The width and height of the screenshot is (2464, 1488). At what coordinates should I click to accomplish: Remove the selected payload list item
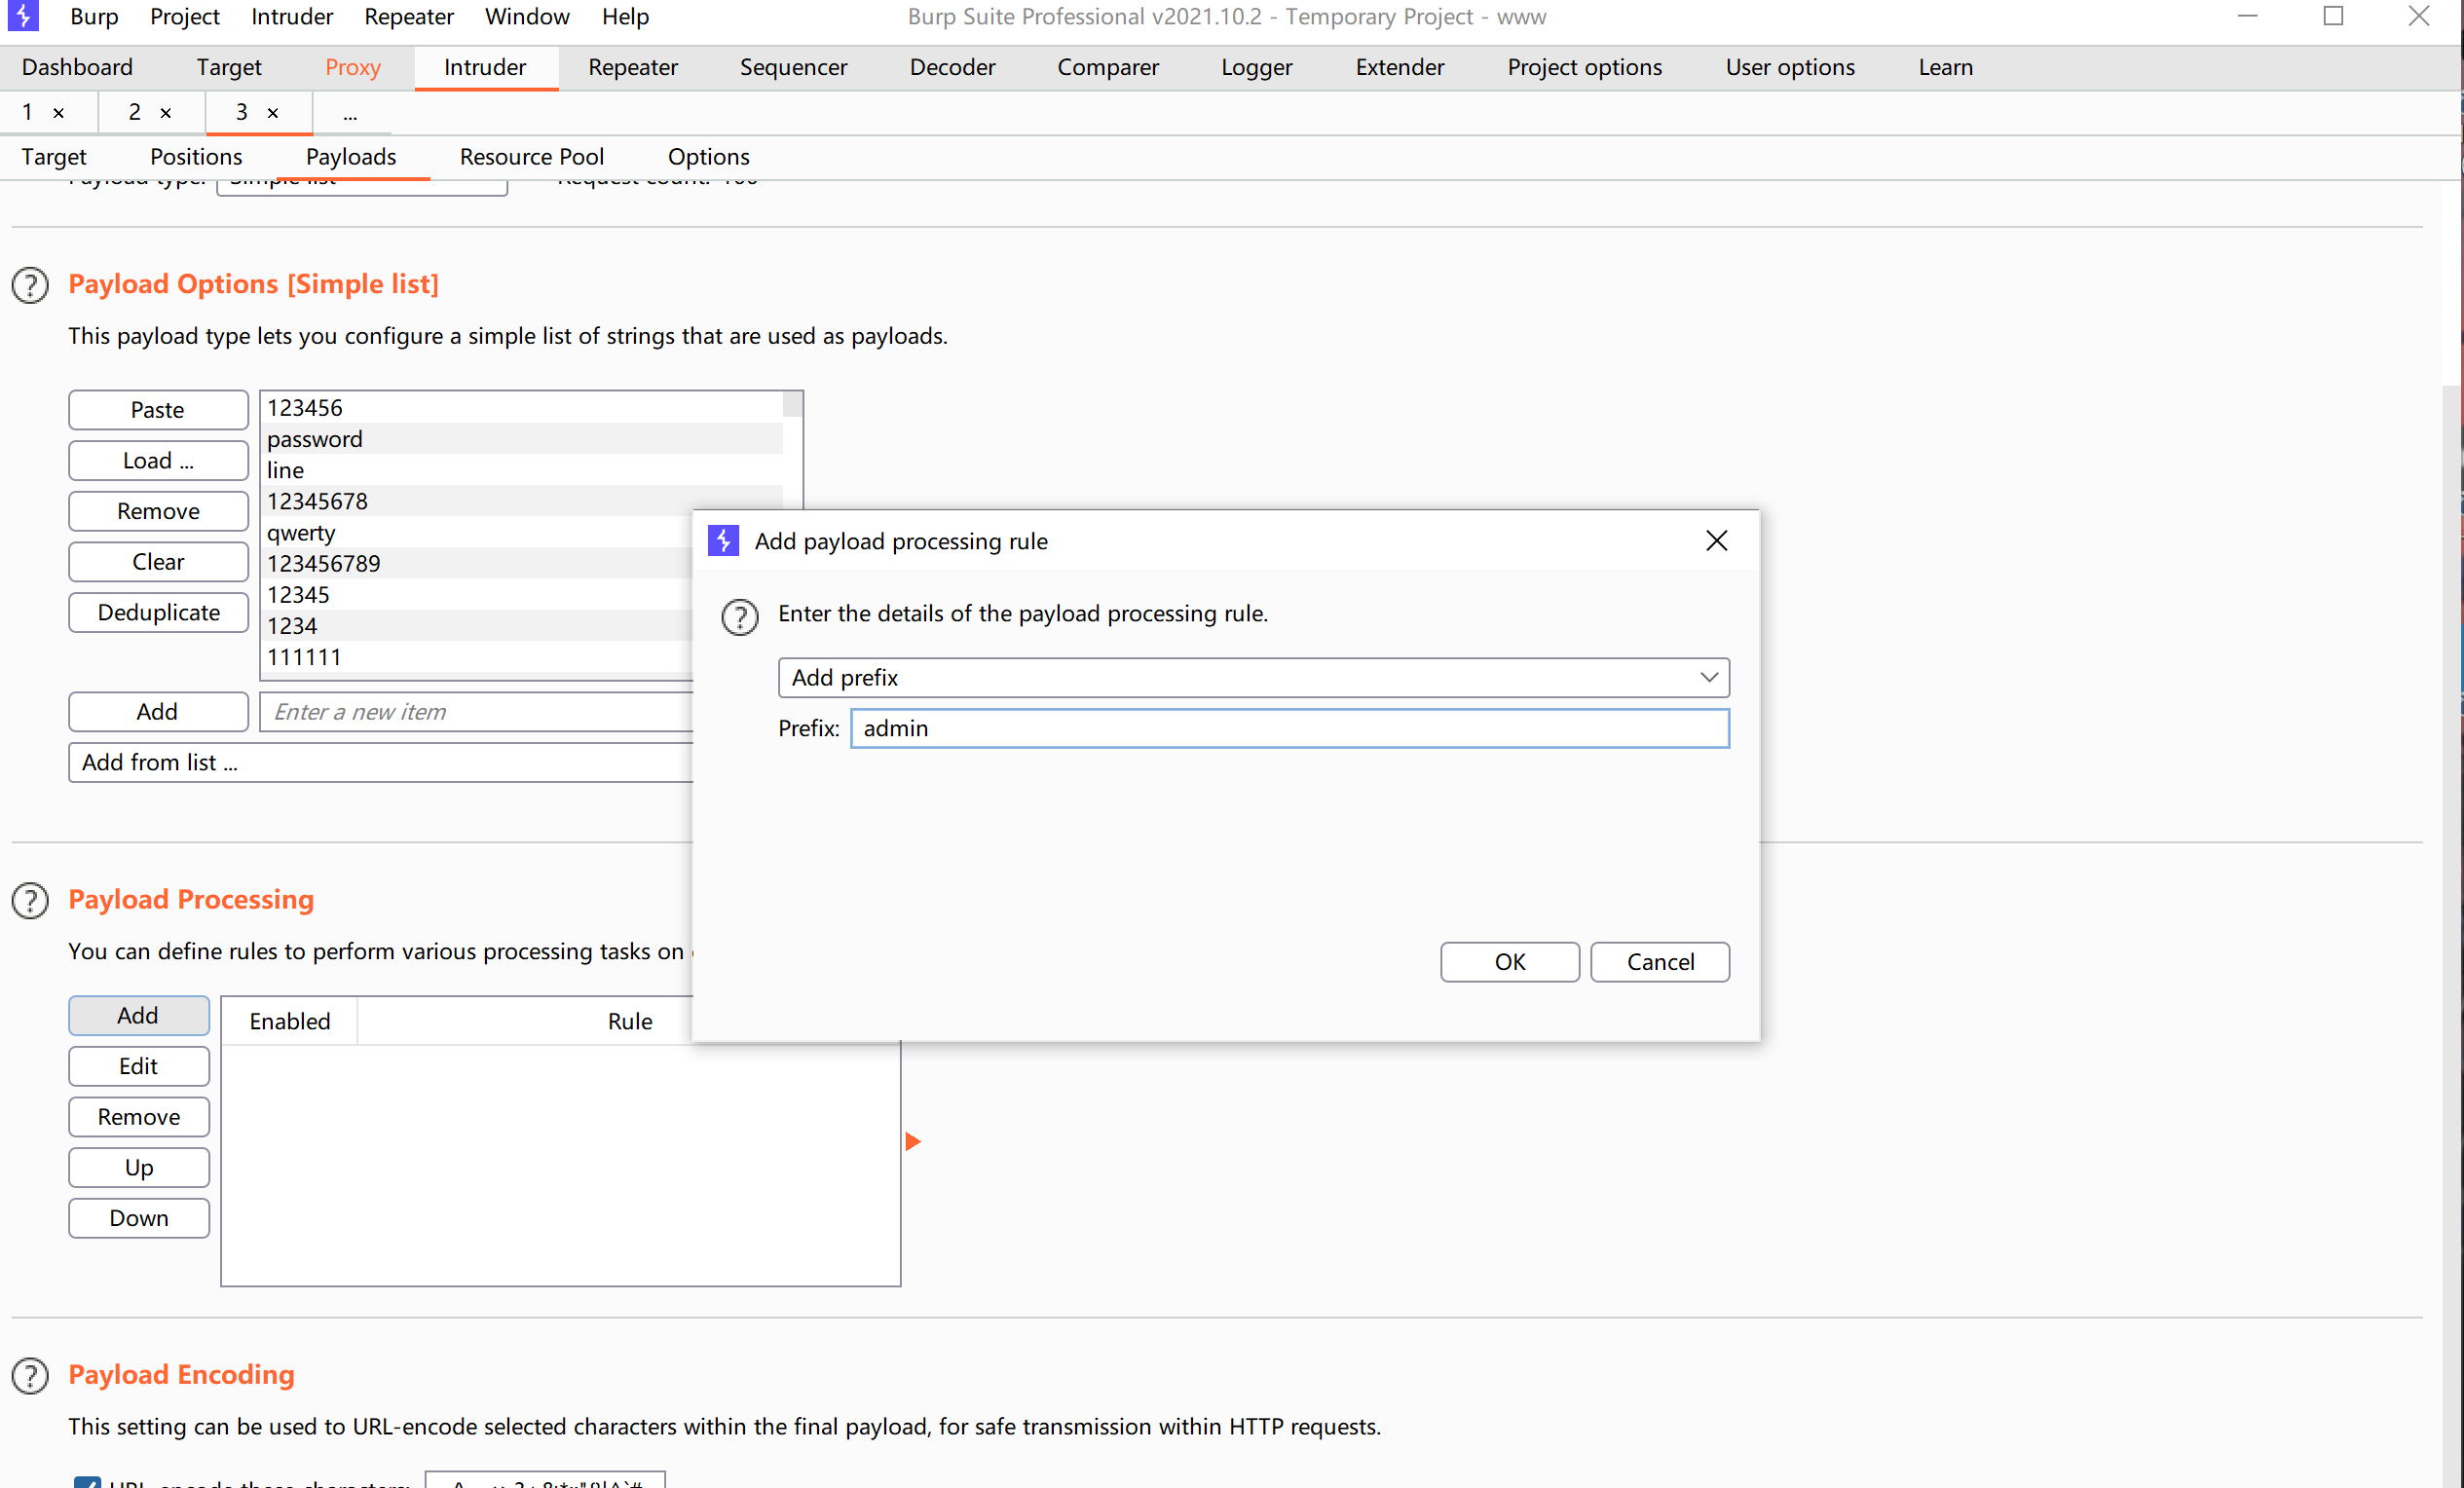coord(158,511)
